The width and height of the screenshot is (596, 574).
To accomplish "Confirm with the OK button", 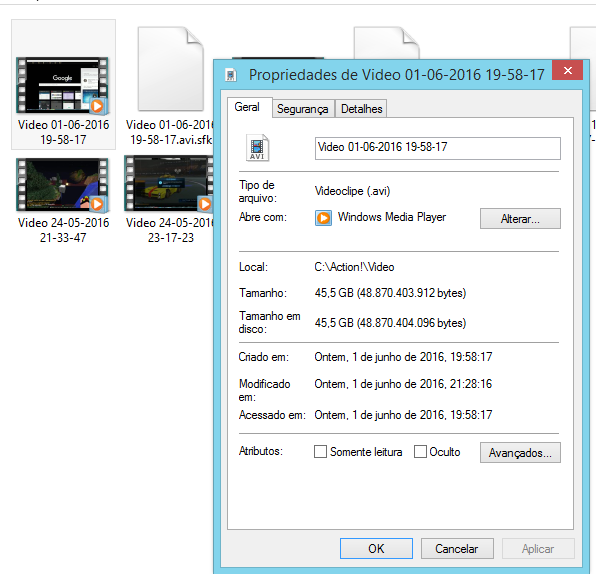I will click(376, 549).
